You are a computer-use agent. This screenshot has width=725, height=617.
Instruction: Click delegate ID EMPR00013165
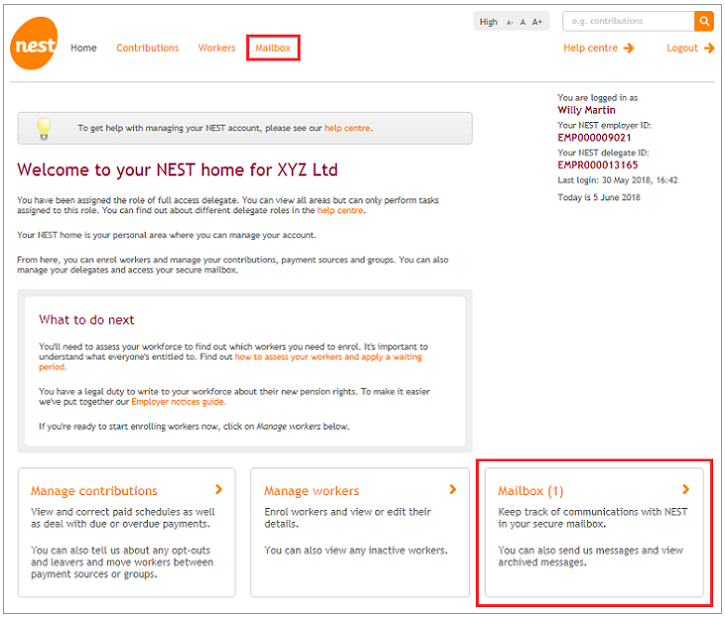[x=597, y=165]
